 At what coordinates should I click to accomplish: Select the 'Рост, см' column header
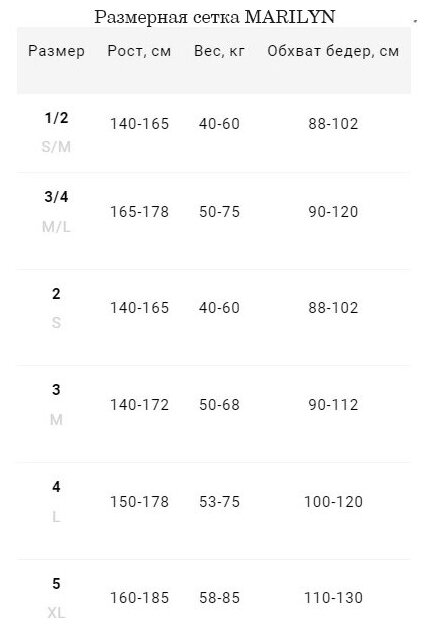click(139, 51)
